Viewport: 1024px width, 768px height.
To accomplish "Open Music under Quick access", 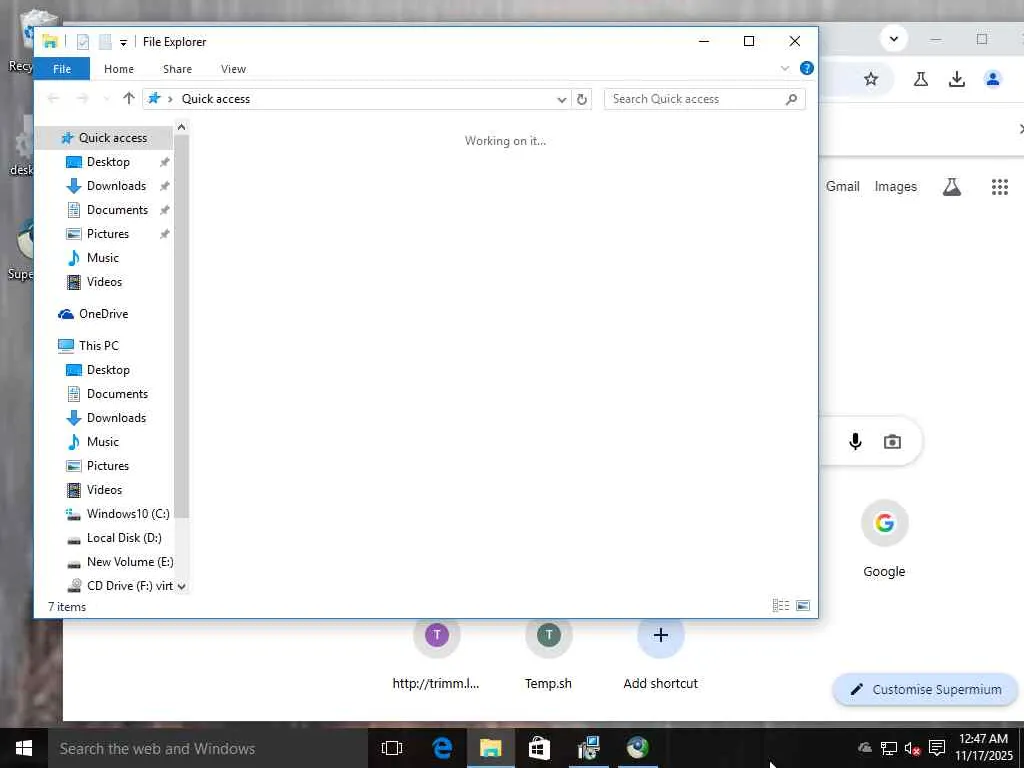I will (102, 258).
